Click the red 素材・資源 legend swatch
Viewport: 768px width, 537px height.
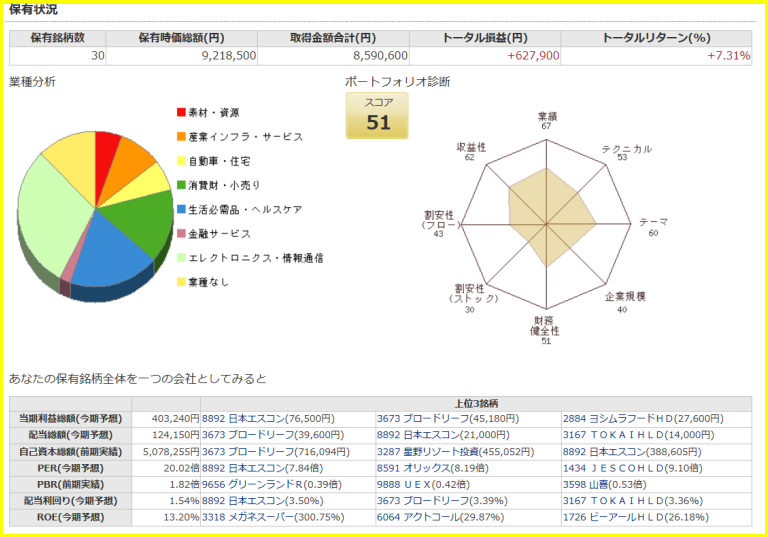(x=181, y=112)
